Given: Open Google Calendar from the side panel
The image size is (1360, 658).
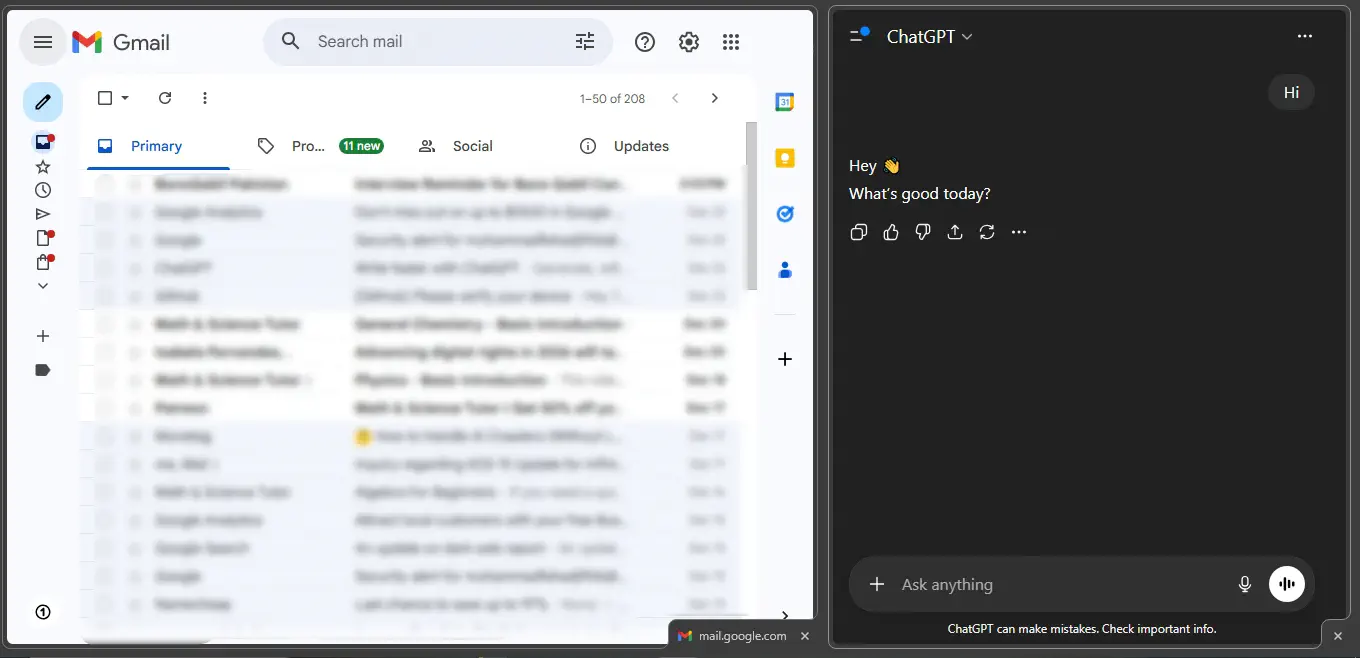Looking at the screenshot, I should click(785, 101).
